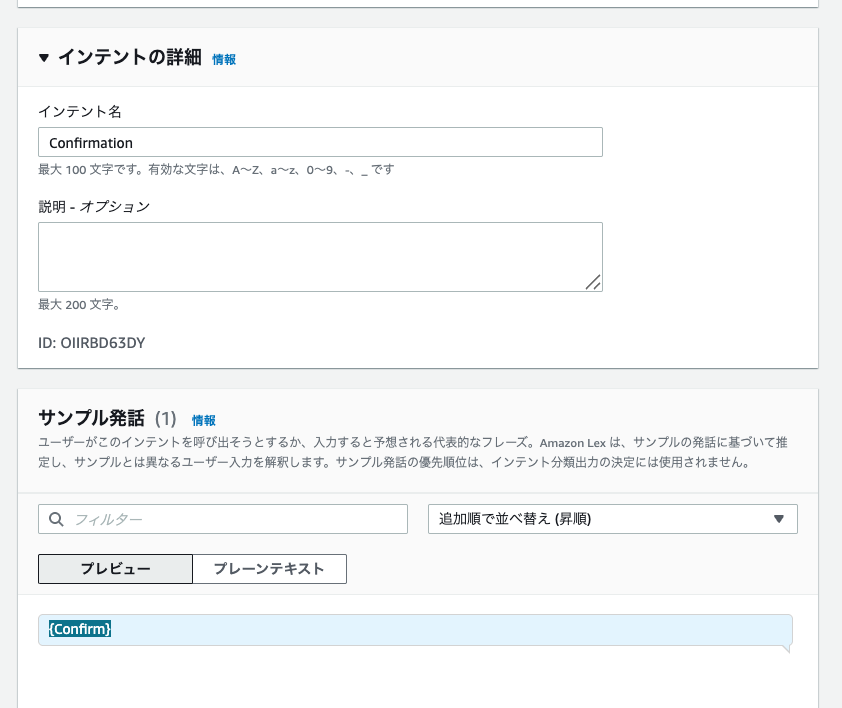
Task: Click the 最大 200 文字。 hint text
Action: (79, 305)
